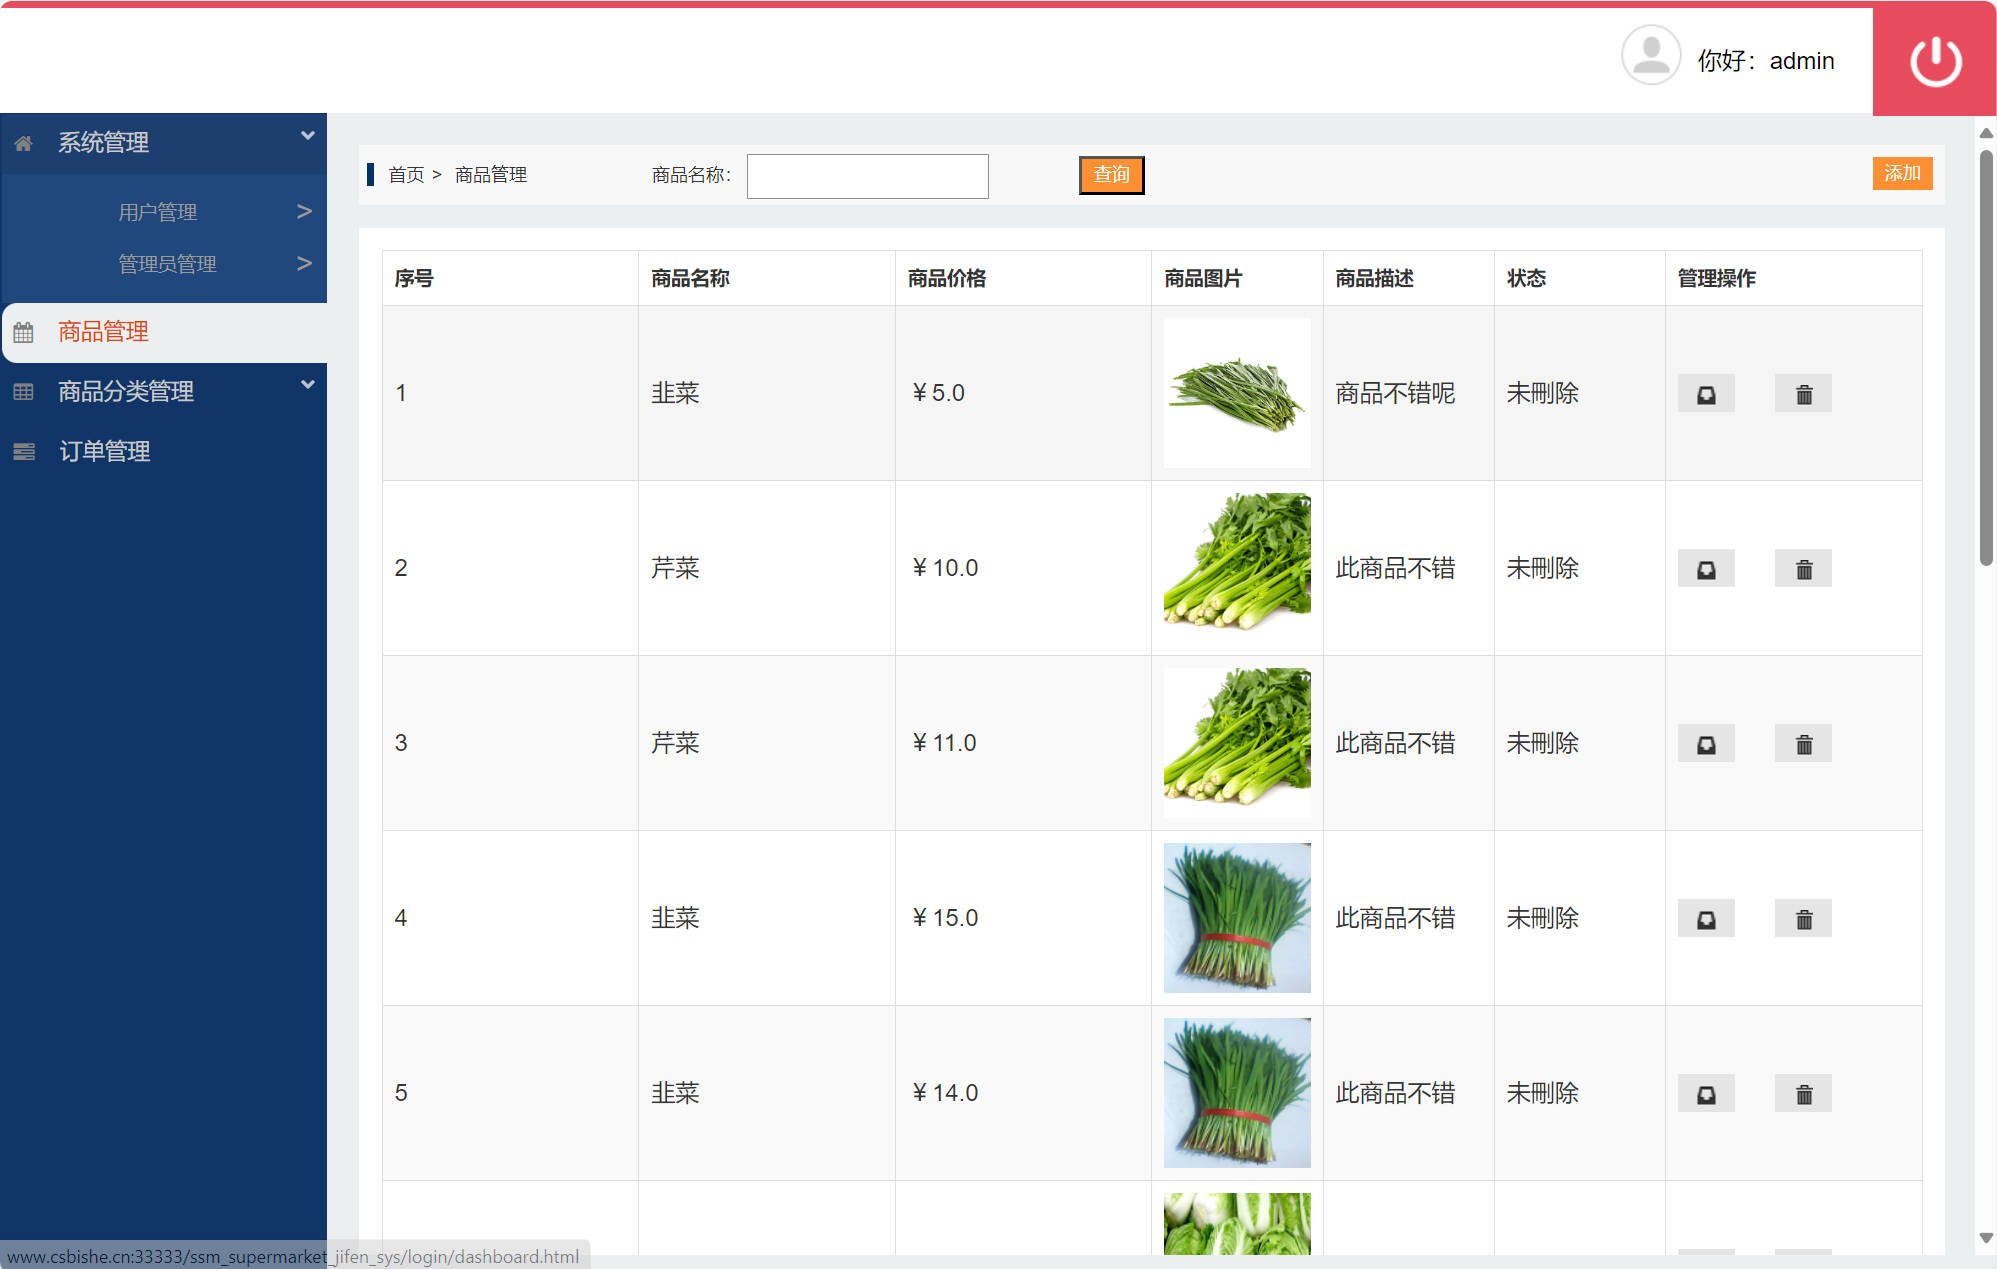Click the 添加 button to add a product
Viewport: 1997px width, 1269px height.
[x=1901, y=173]
